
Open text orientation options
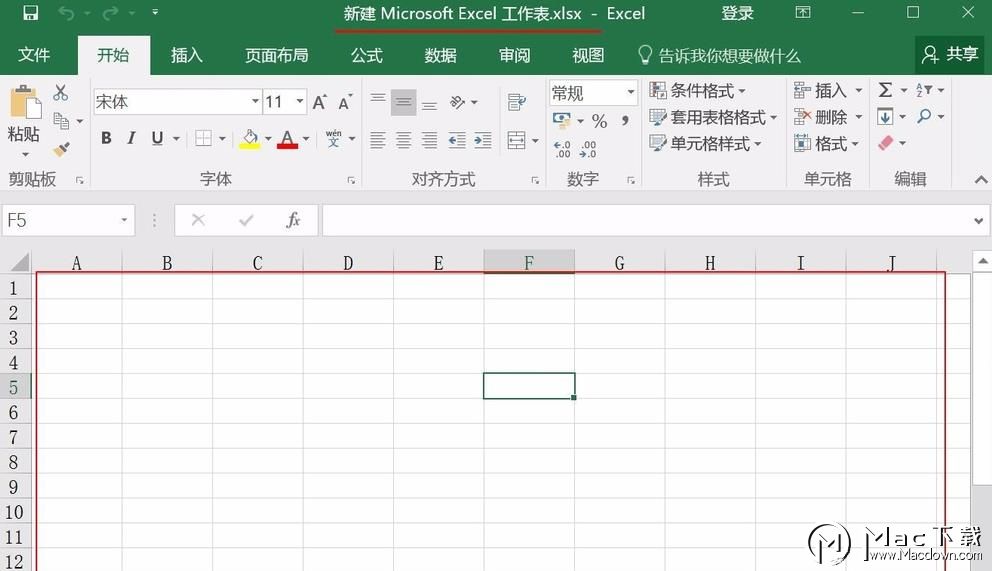click(x=457, y=102)
